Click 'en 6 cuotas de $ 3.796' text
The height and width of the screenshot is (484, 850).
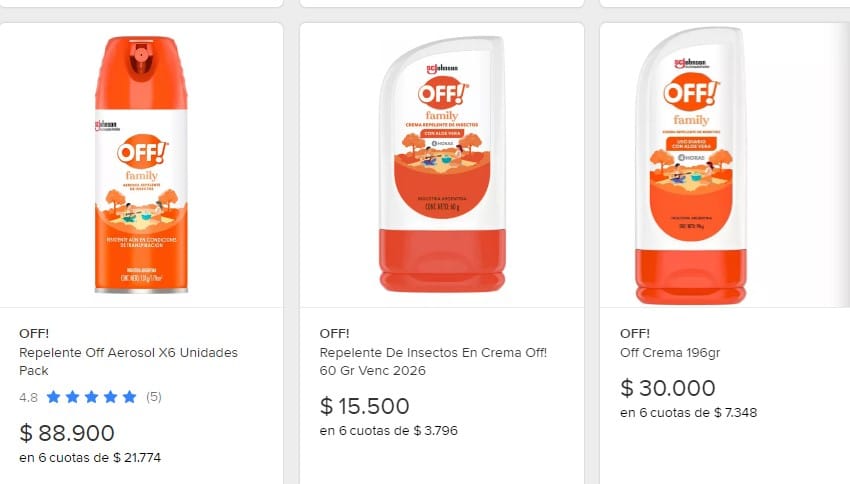coord(389,431)
